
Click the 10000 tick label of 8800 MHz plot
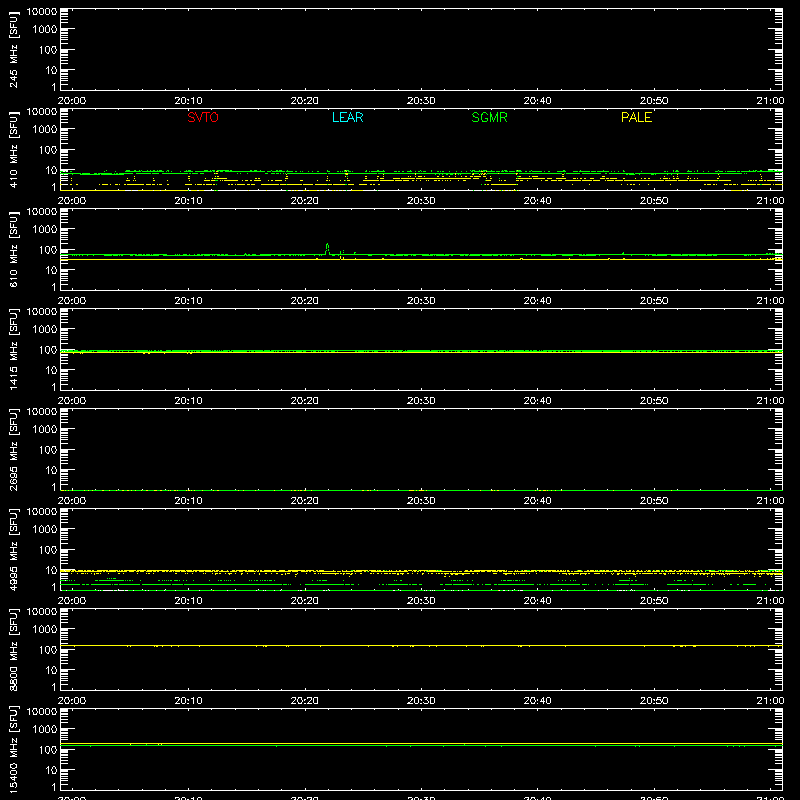click(x=42, y=612)
